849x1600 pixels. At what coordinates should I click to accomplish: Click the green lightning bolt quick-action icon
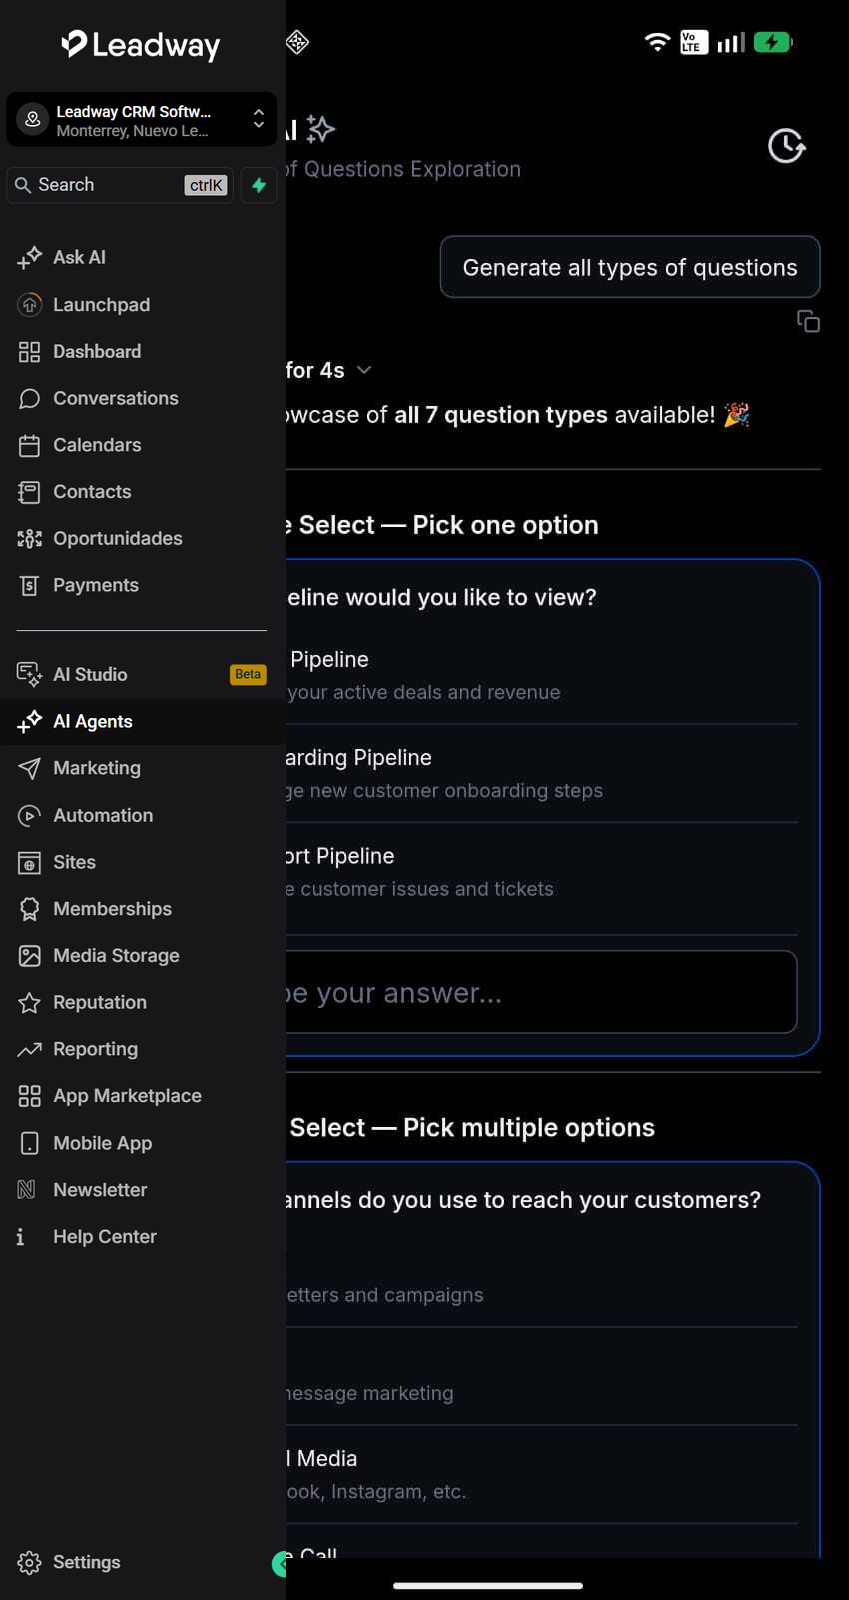[259, 185]
